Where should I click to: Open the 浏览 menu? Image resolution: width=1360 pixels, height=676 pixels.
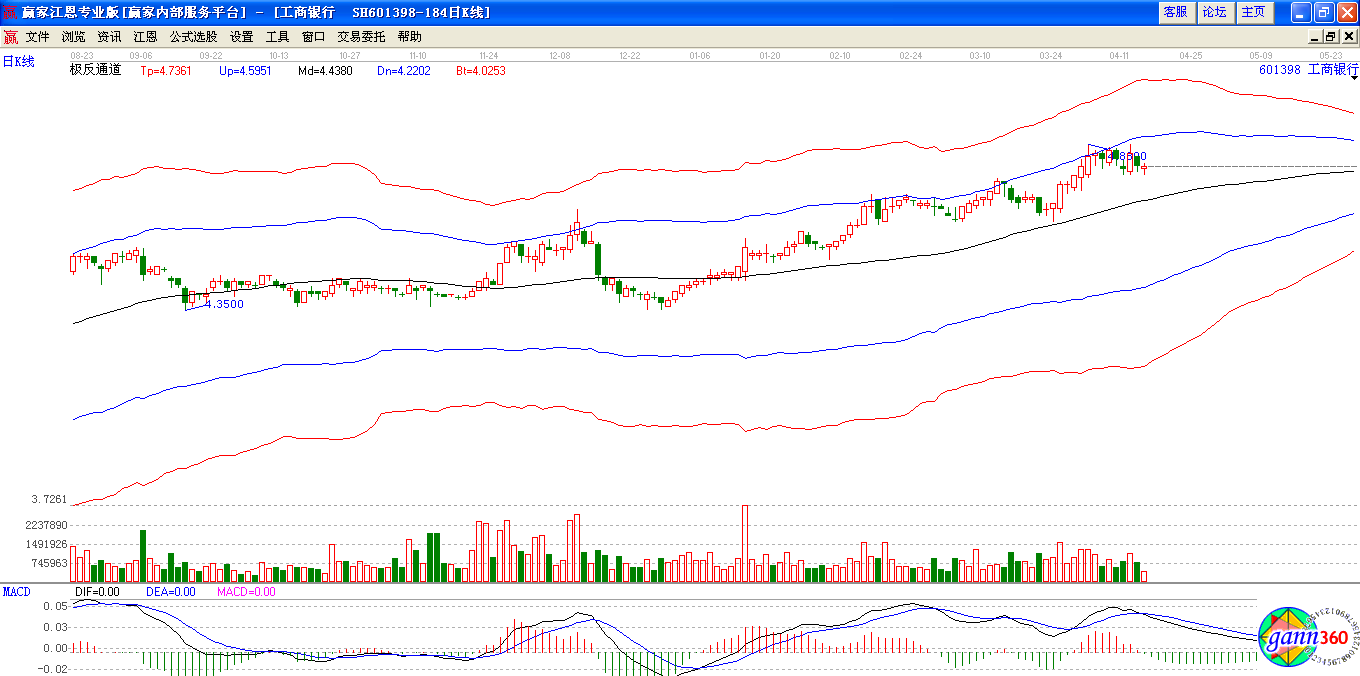pyautogui.click(x=73, y=37)
